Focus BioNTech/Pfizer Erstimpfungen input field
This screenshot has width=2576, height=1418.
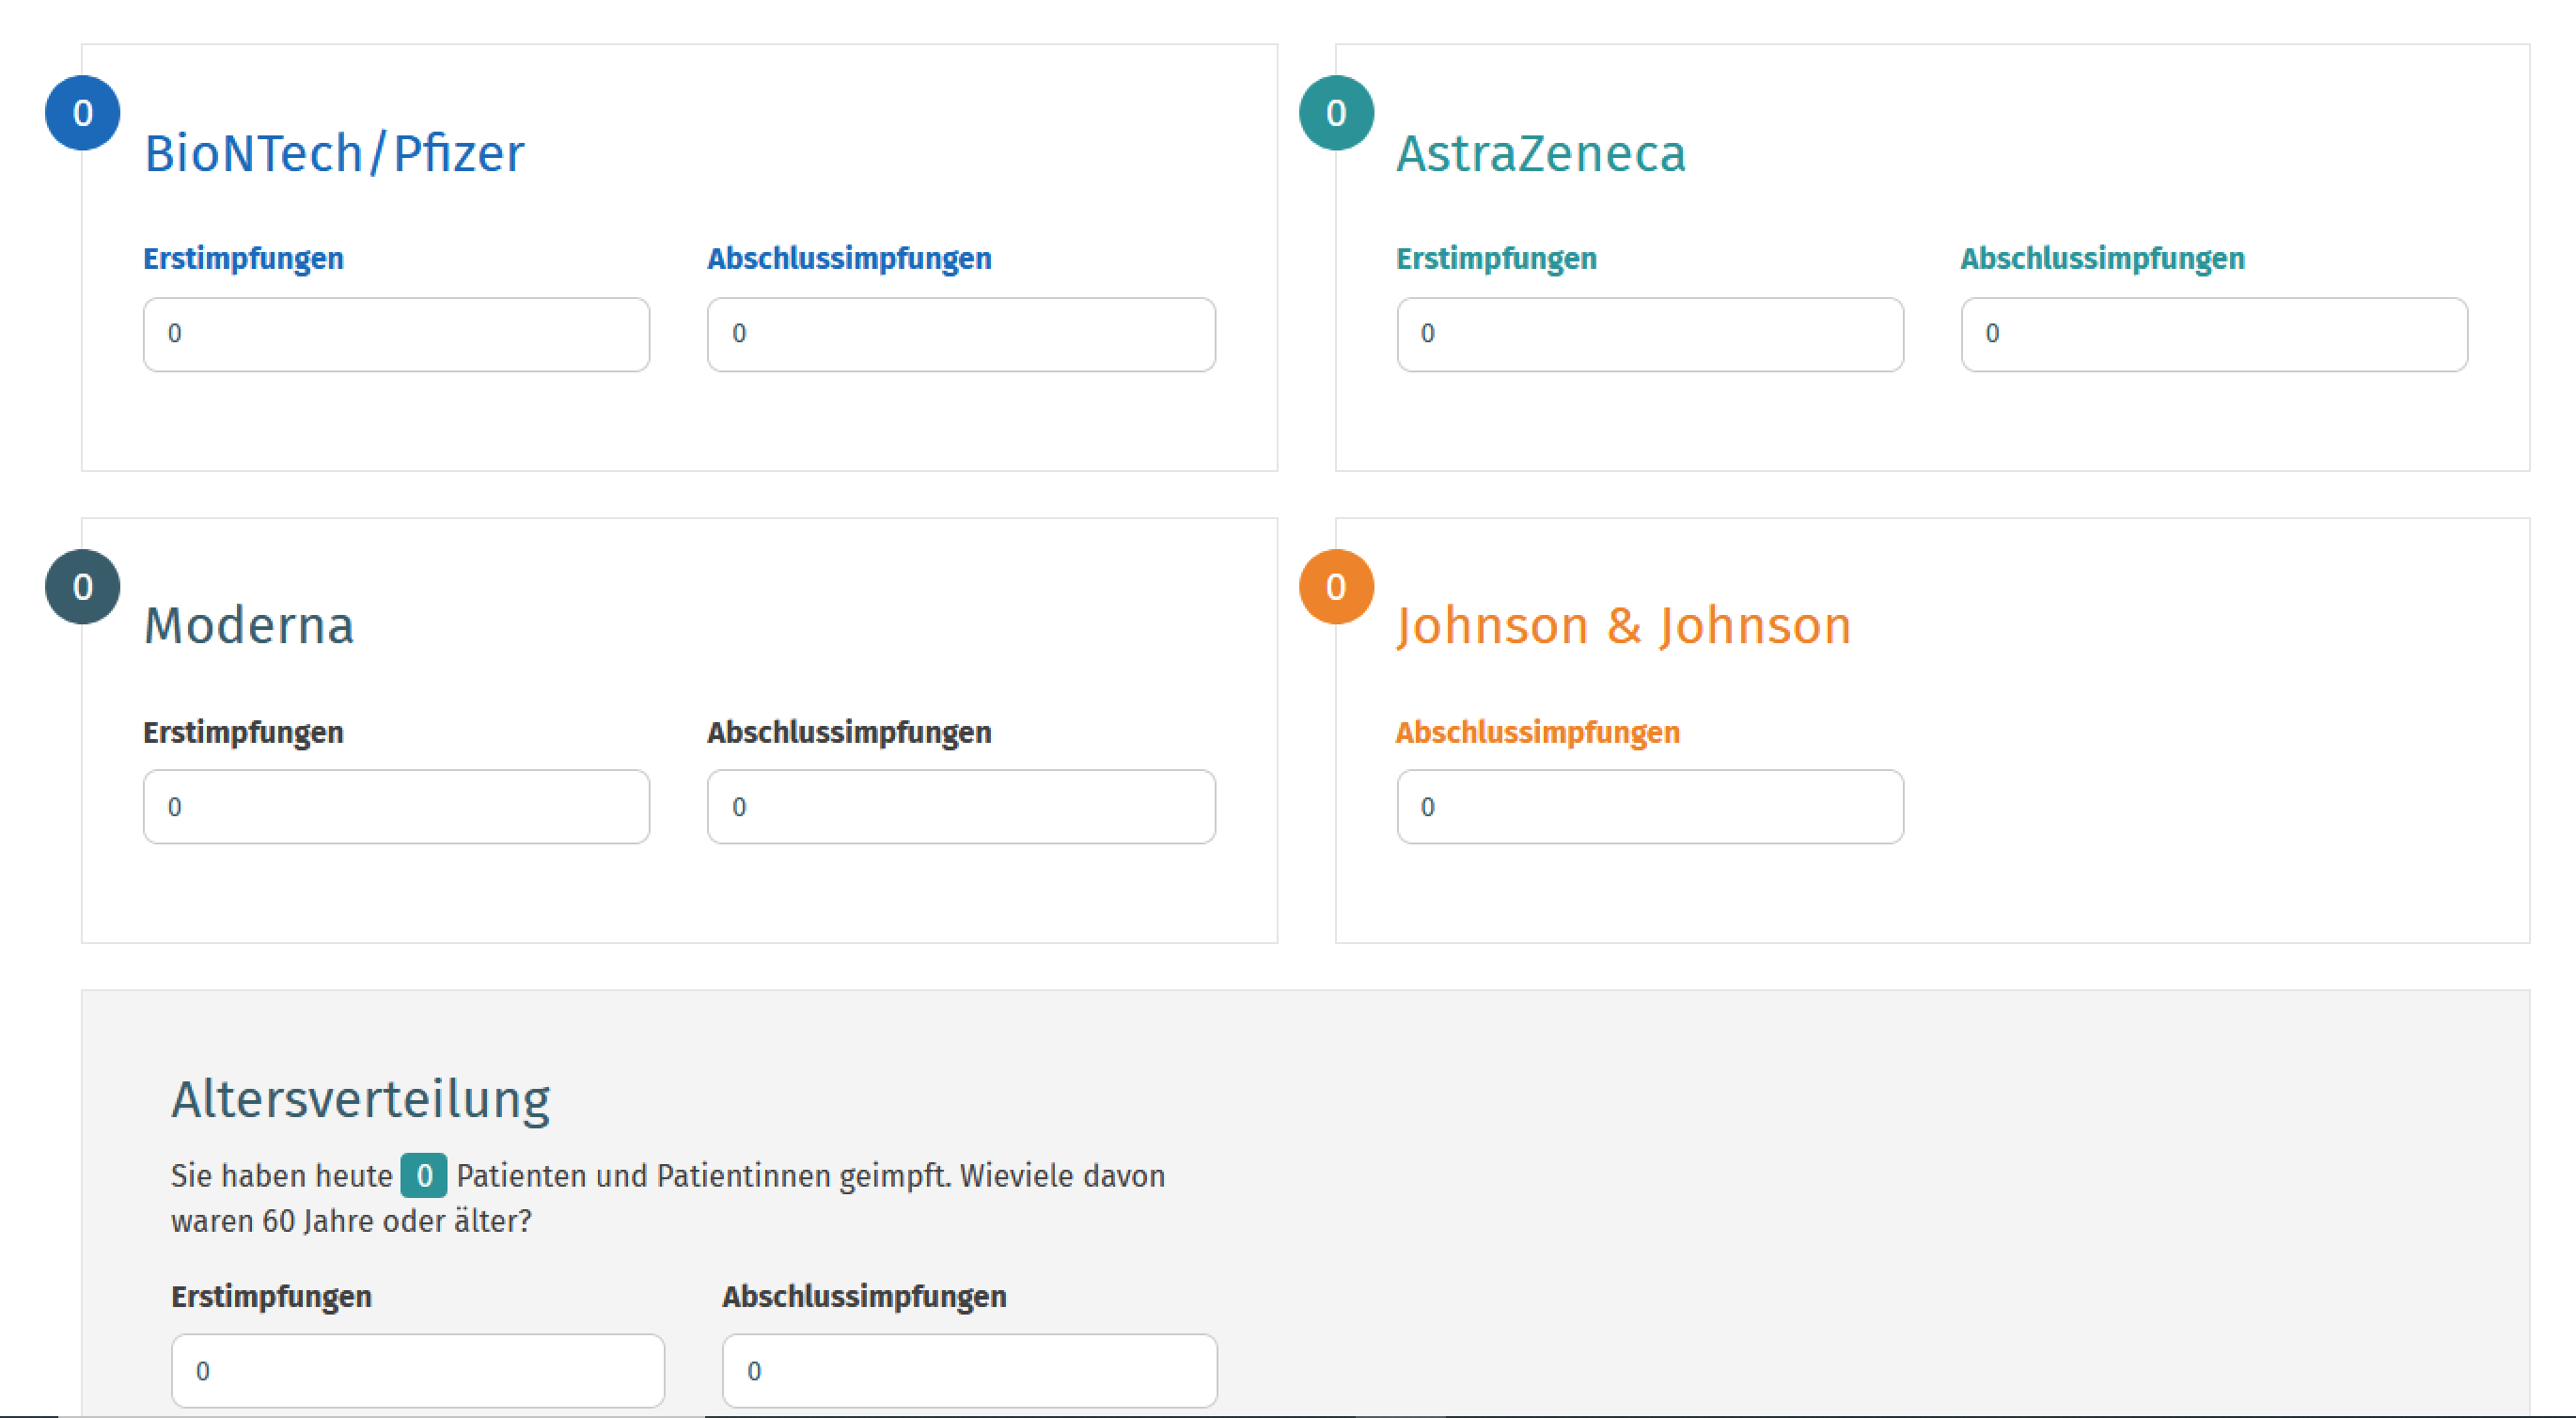coord(396,334)
